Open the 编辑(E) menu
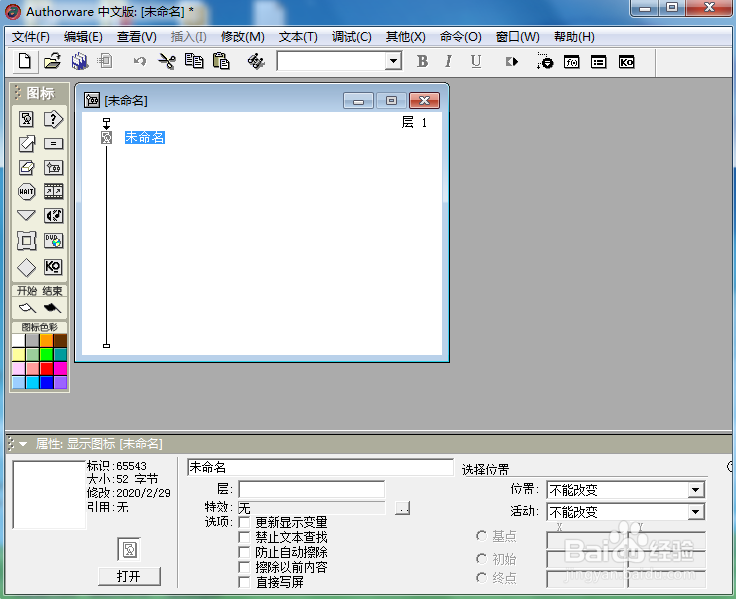 tap(83, 37)
